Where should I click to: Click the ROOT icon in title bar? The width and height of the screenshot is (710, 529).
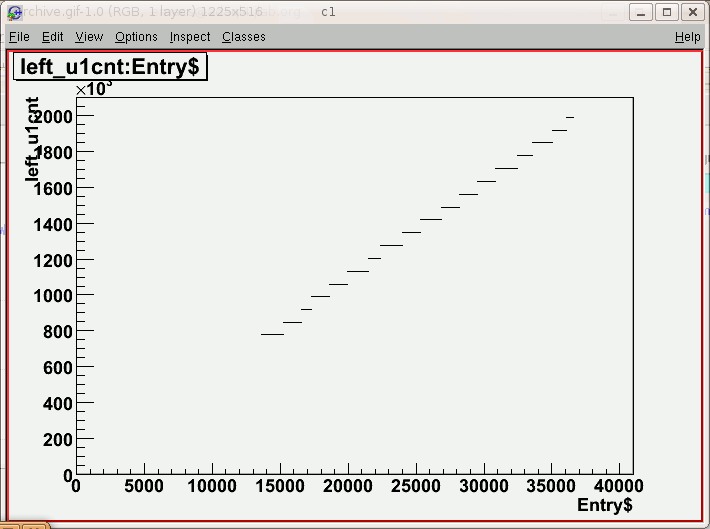coord(14,12)
